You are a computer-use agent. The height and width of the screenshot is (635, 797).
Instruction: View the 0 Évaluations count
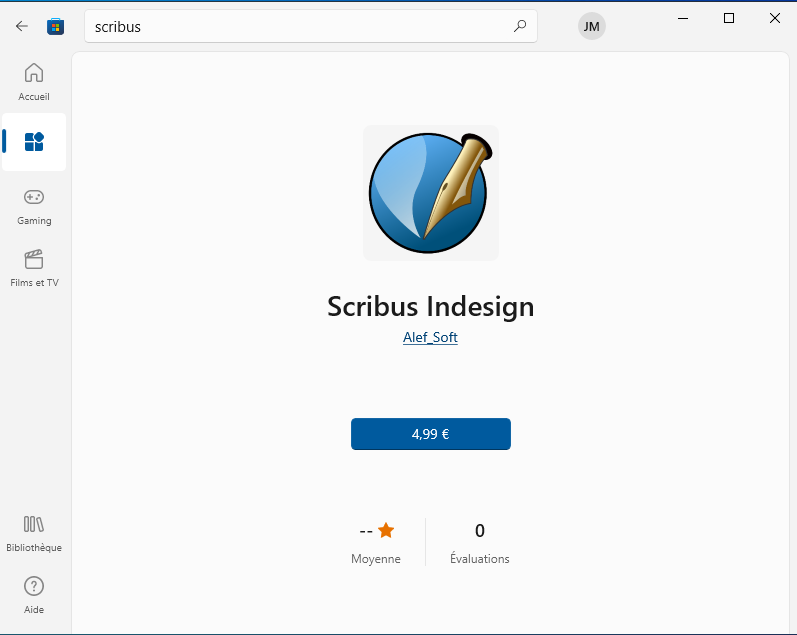click(x=479, y=541)
